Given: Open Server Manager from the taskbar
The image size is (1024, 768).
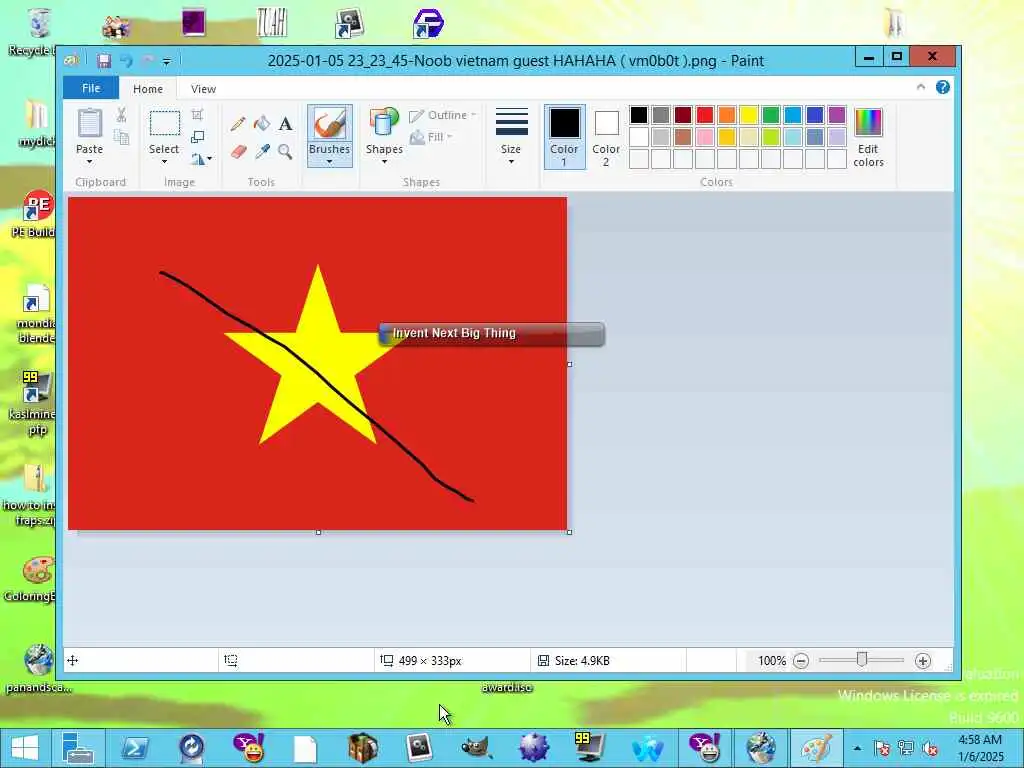Looking at the screenshot, I should tap(78, 748).
